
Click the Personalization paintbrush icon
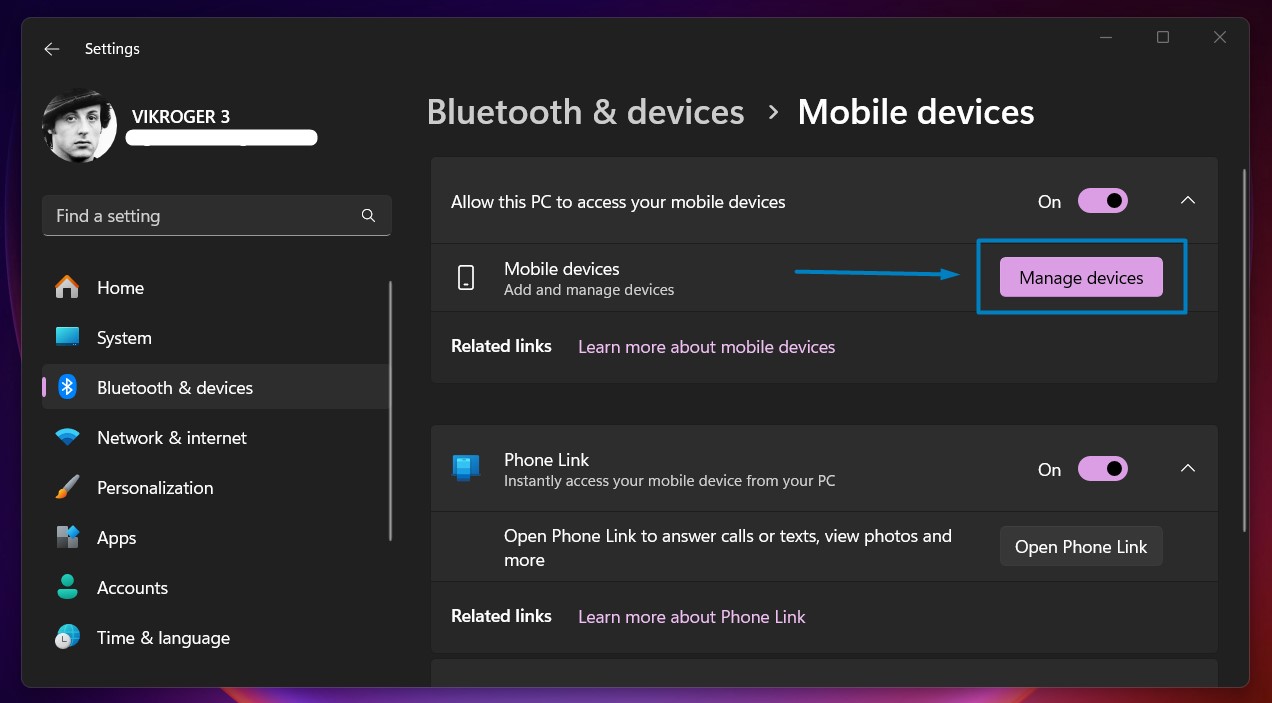[67, 488]
